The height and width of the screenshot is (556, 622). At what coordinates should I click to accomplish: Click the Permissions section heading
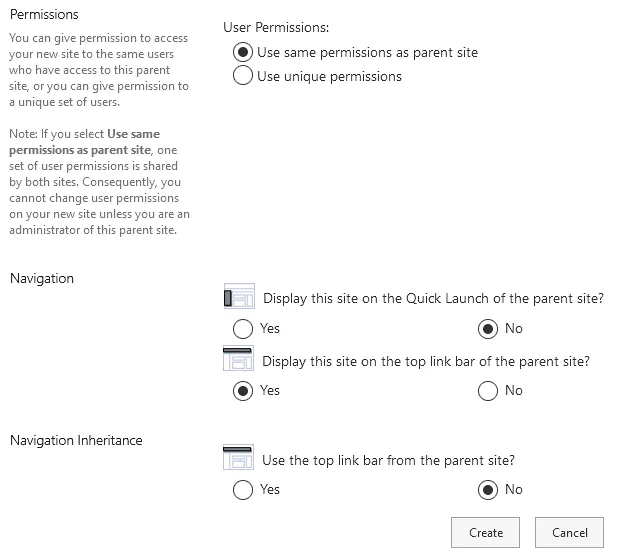point(43,15)
